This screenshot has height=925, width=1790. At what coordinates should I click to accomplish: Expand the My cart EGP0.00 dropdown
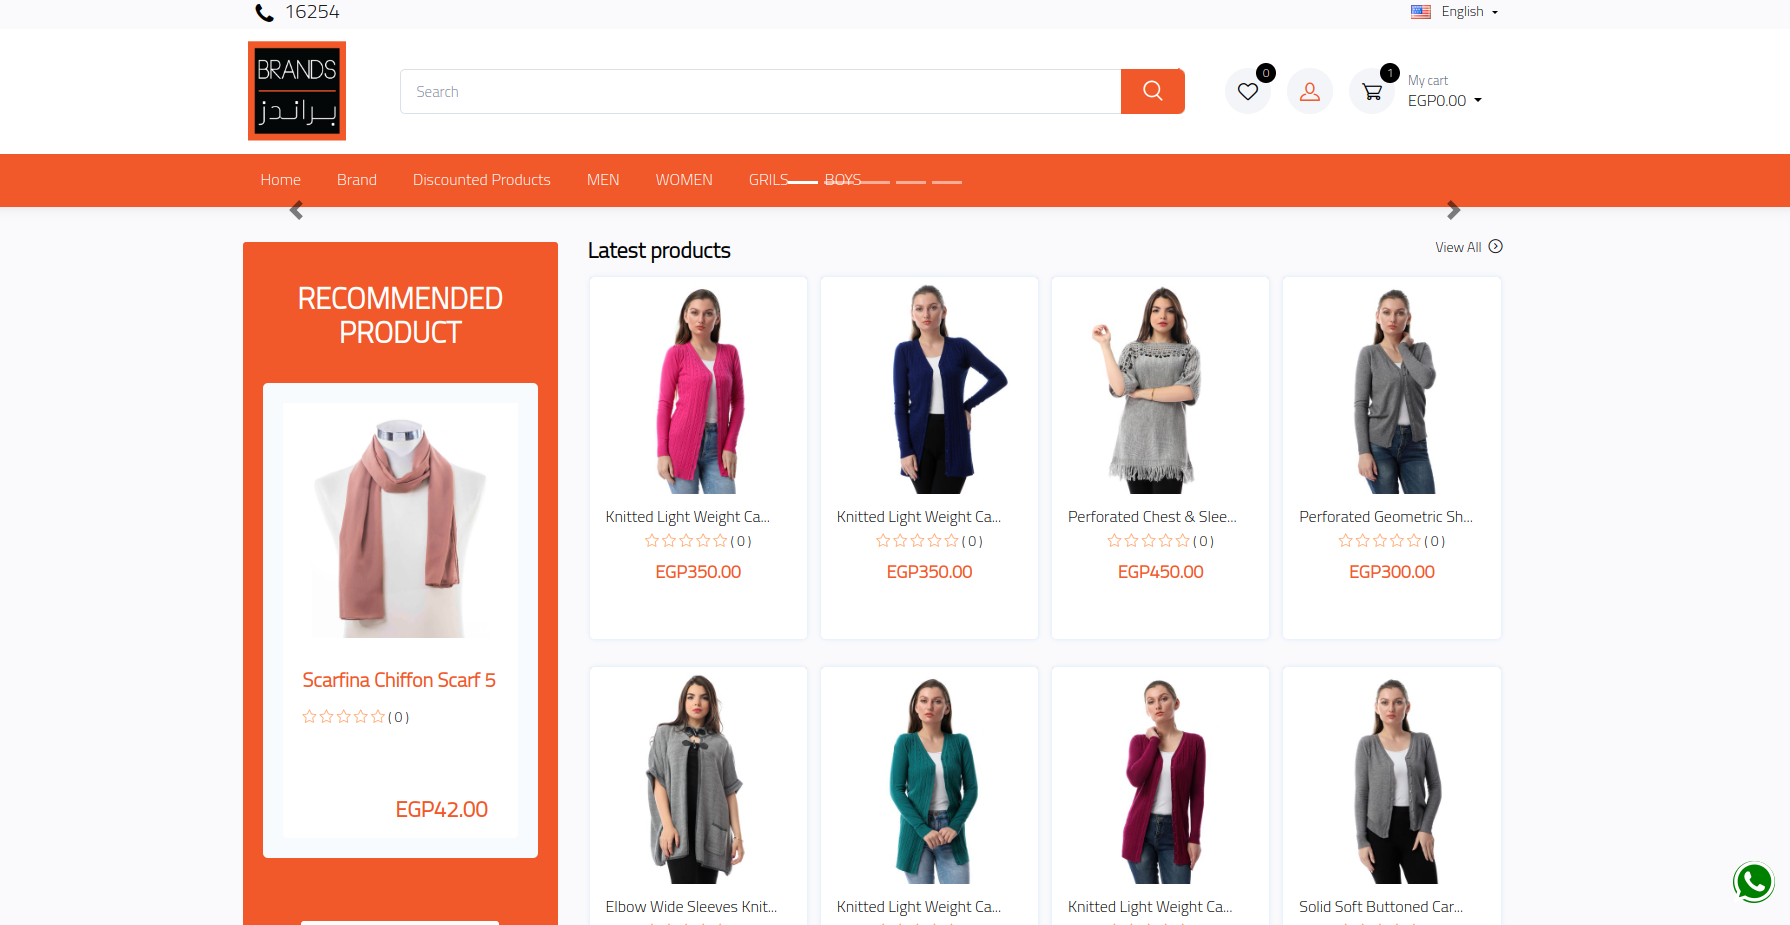[1444, 100]
